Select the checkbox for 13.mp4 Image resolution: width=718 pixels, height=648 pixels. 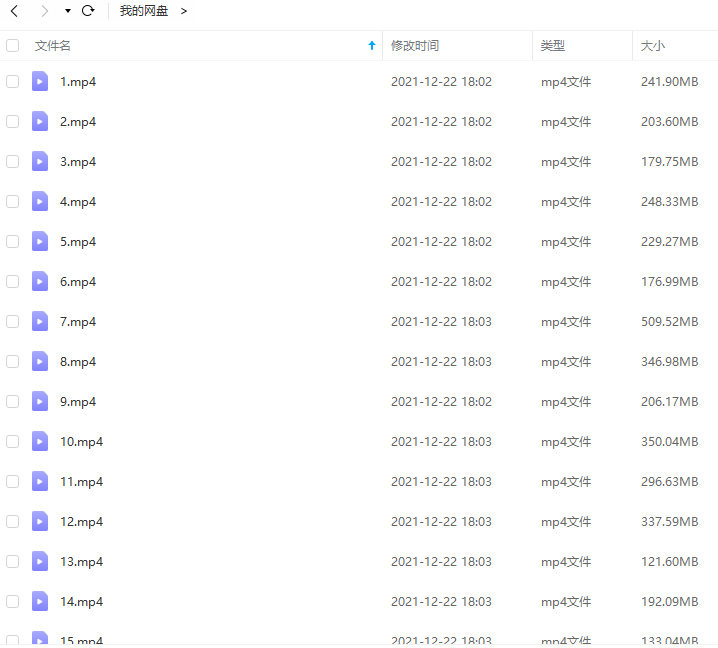[x=12, y=561]
